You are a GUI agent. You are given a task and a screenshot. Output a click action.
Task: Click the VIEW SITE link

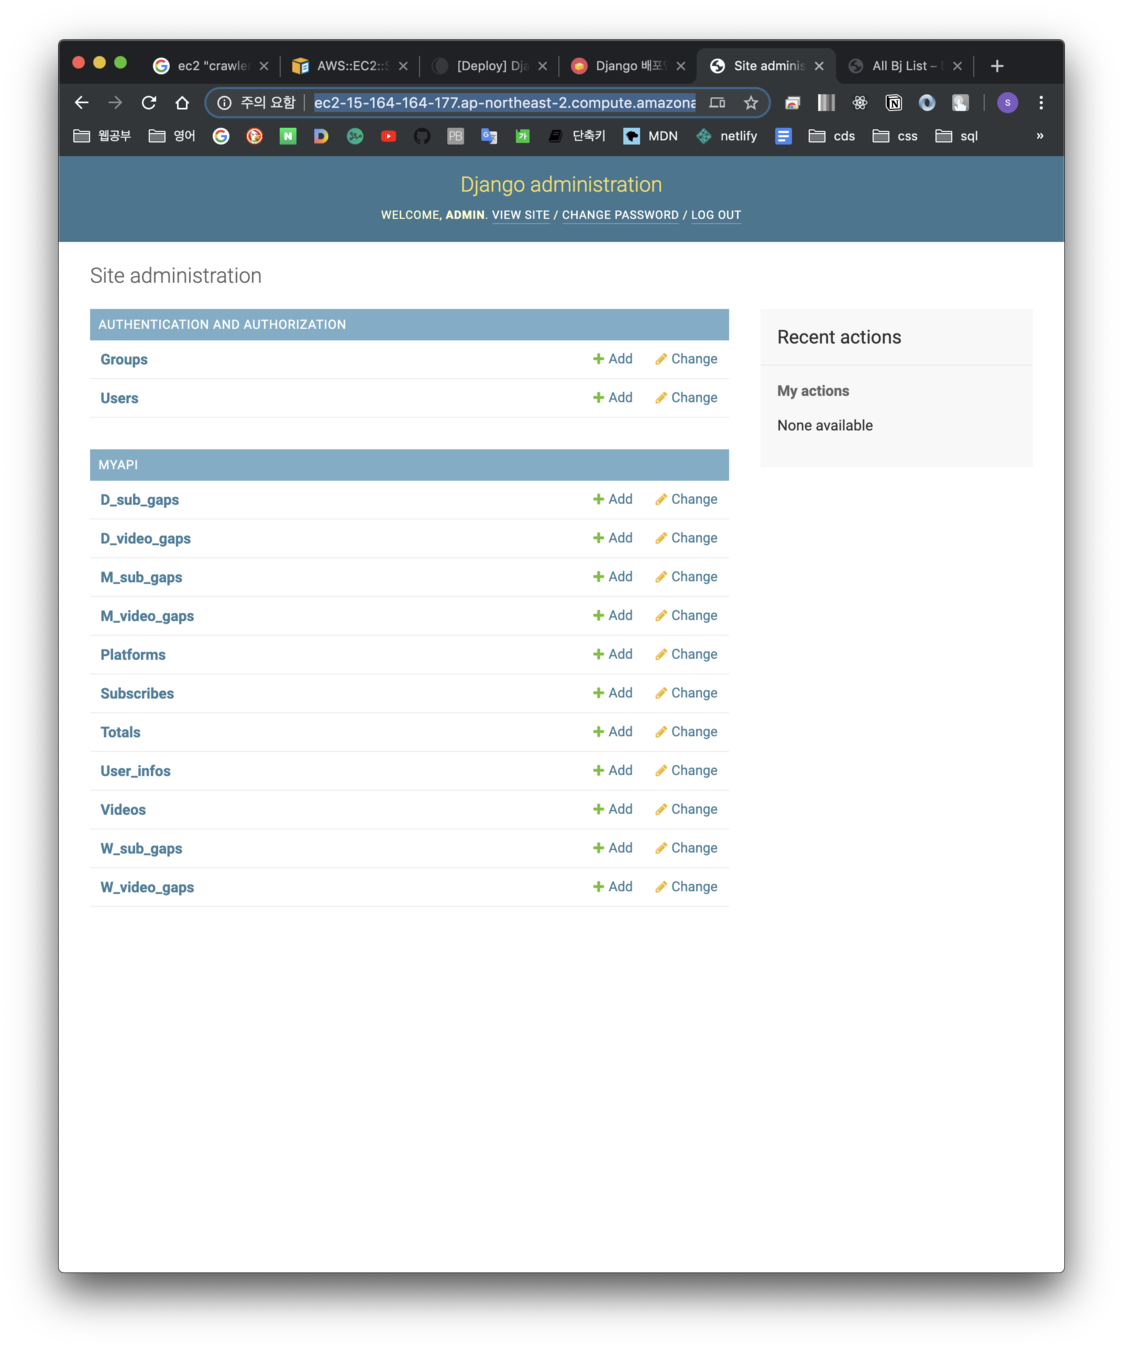[x=521, y=215]
